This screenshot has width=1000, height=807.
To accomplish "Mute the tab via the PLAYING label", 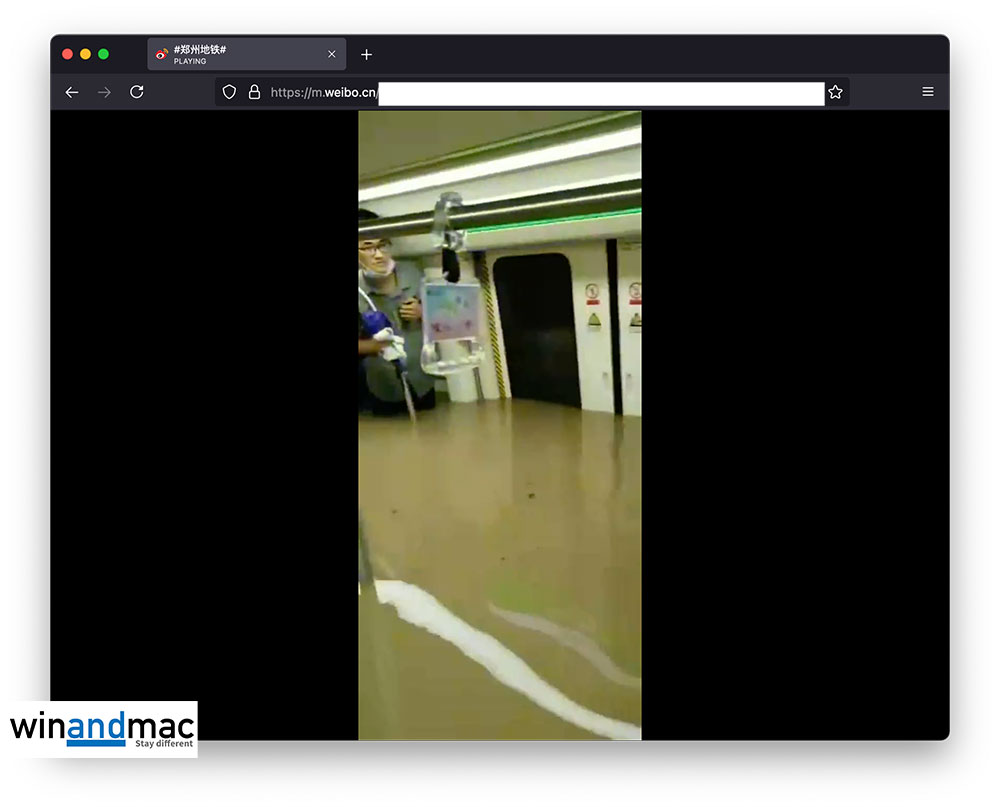I will 190,62.
